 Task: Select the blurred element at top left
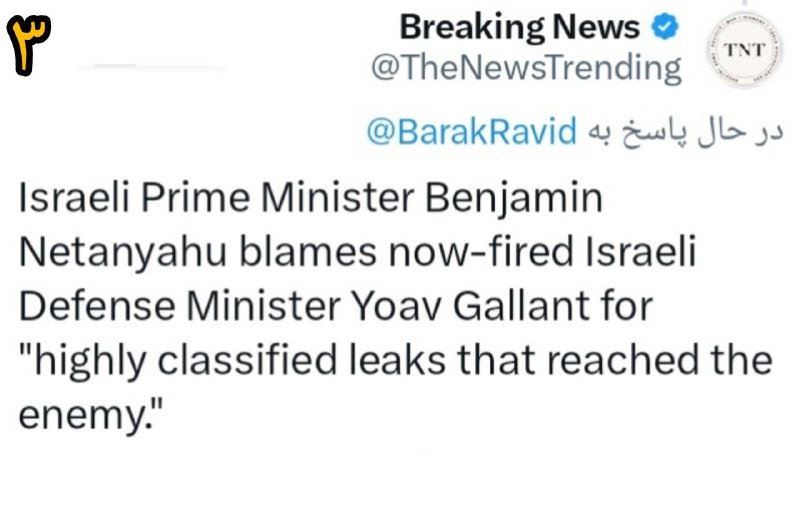(x=153, y=66)
